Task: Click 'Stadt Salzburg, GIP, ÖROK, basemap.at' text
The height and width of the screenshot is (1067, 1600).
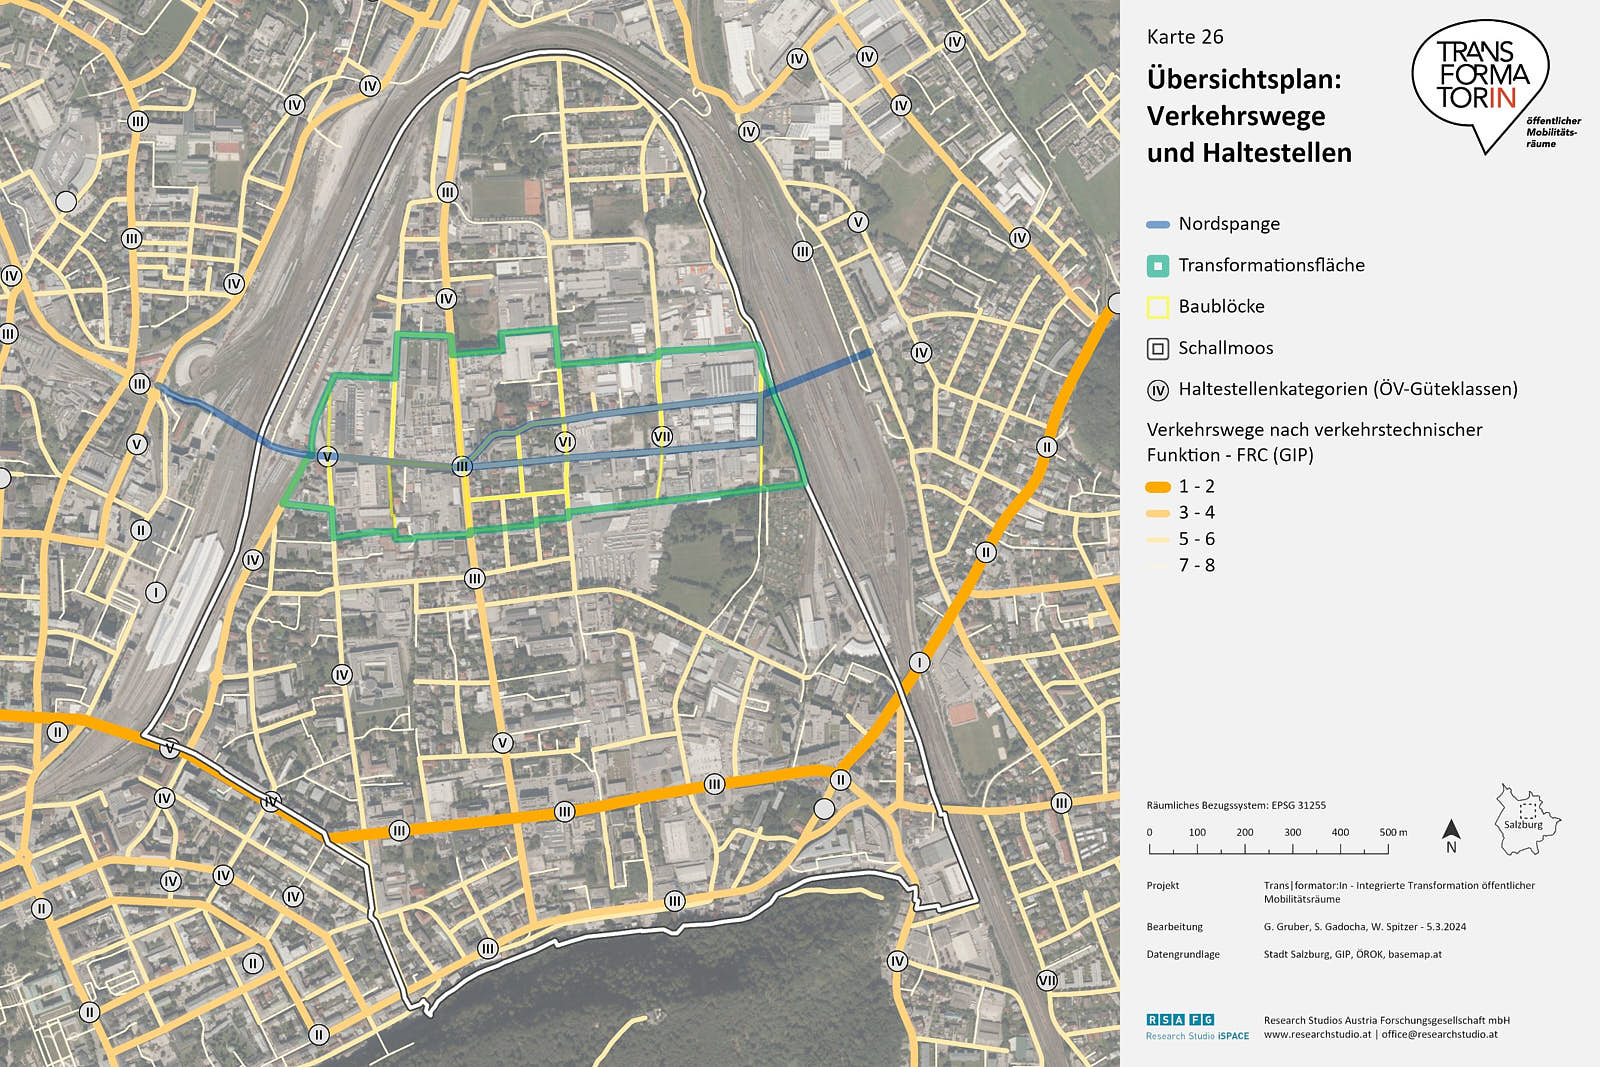Action: (1353, 955)
